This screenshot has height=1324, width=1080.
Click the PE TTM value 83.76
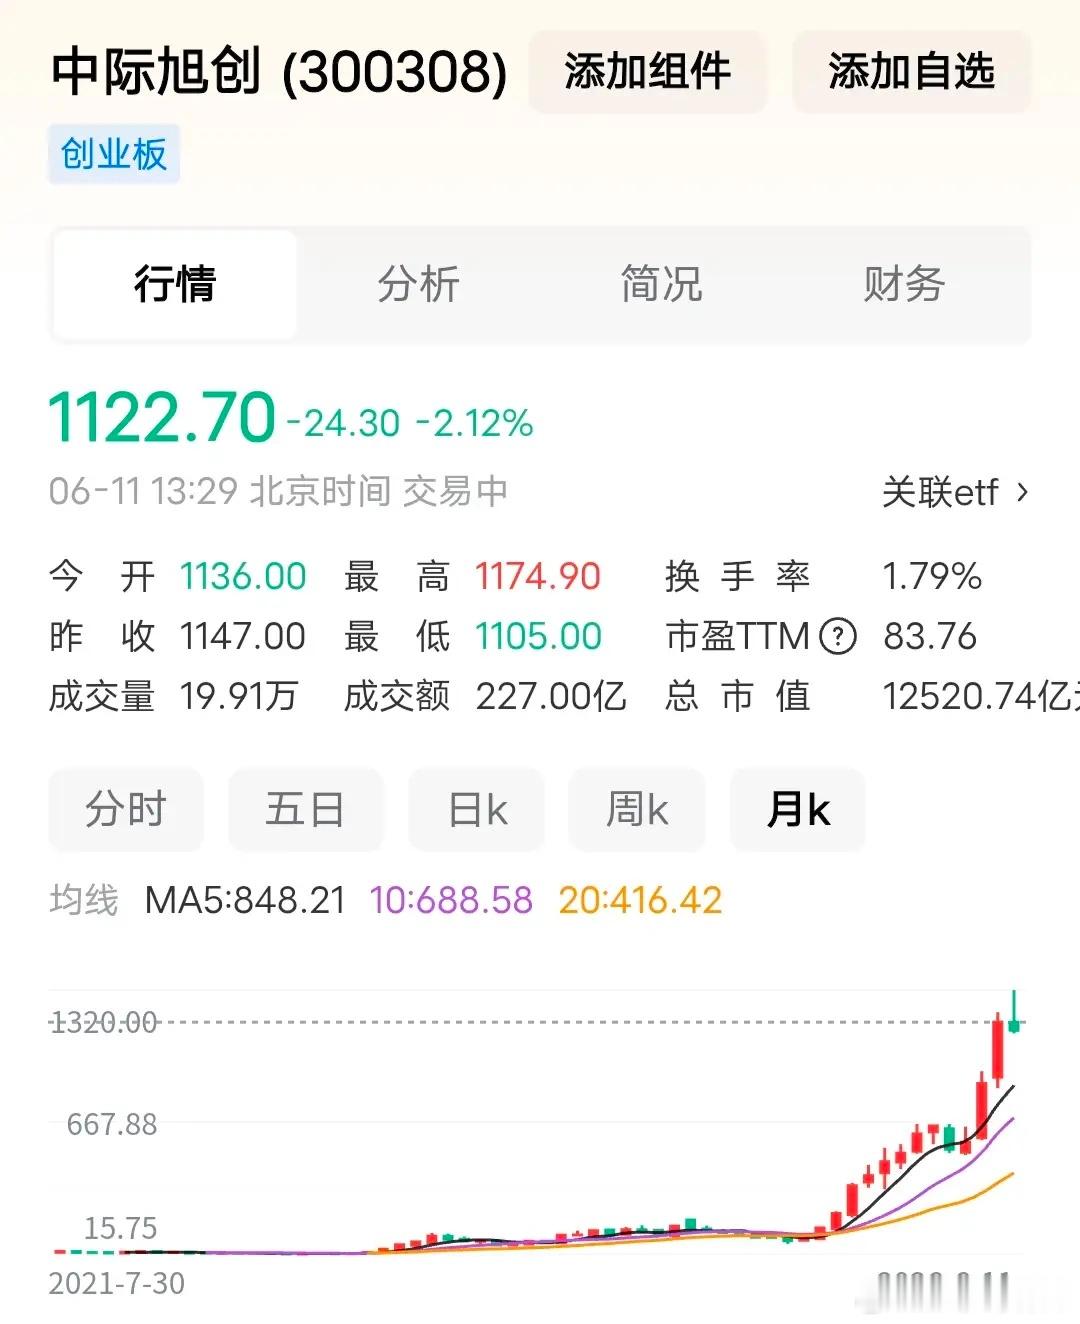[x=930, y=636]
